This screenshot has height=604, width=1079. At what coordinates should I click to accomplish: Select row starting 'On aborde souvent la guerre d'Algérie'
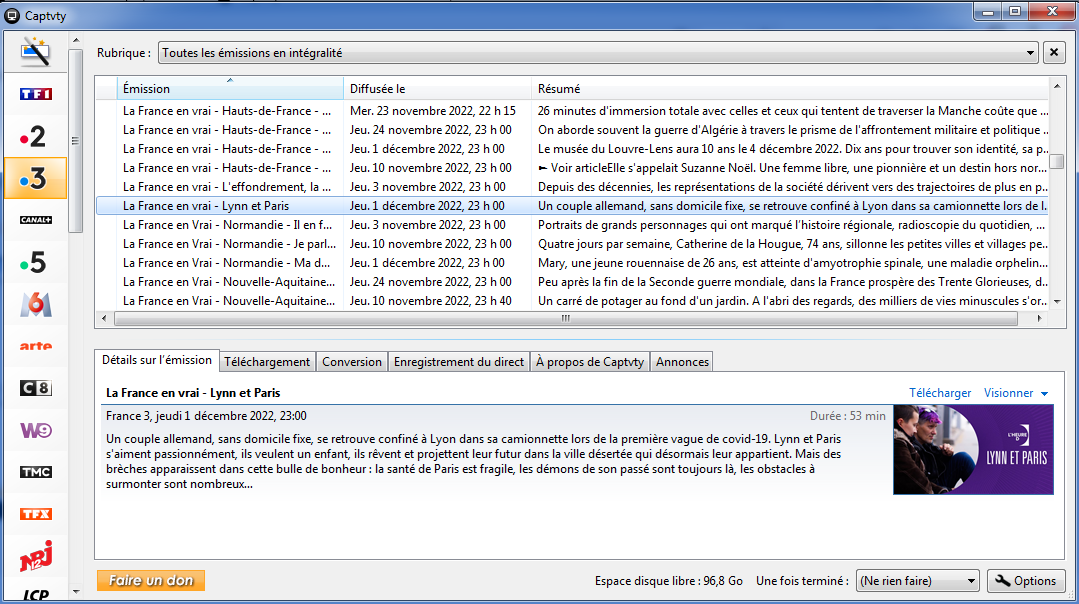coord(572,129)
